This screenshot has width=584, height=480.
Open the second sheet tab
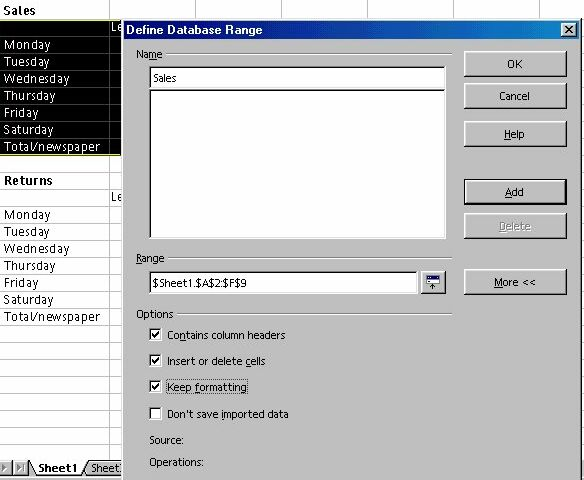click(104, 468)
